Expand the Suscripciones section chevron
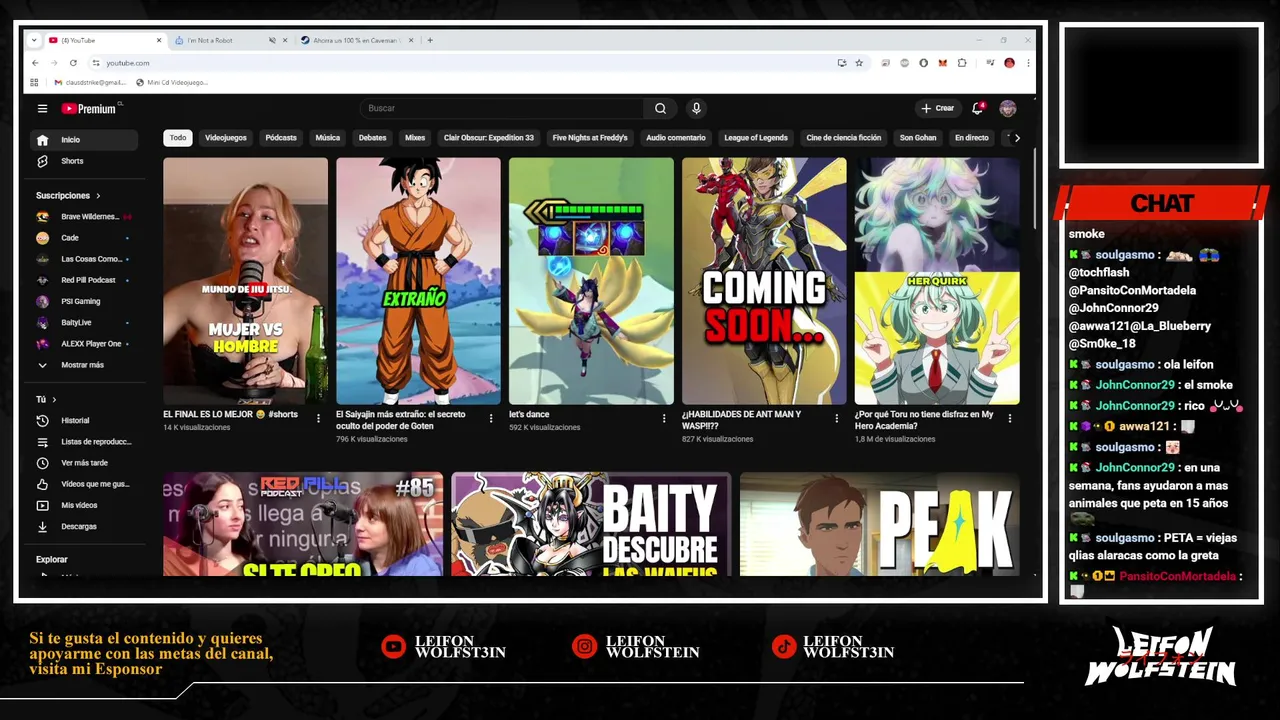The image size is (1280, 720). [x=98, y=196]
